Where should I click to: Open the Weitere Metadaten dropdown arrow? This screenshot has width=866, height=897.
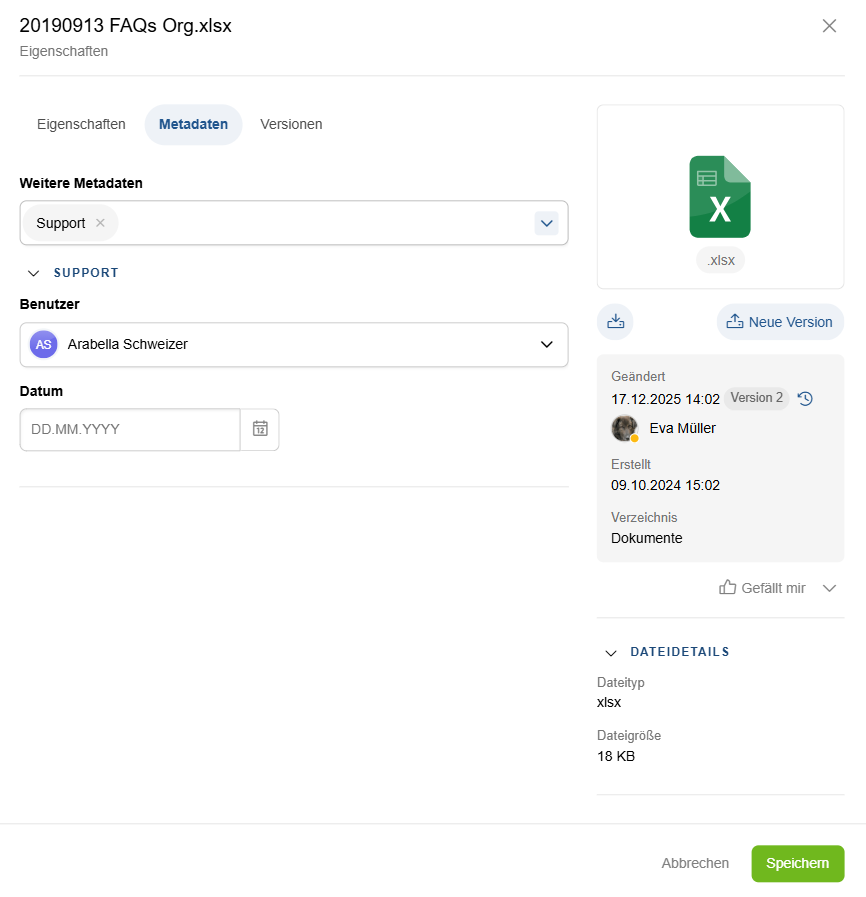point(546,223)
